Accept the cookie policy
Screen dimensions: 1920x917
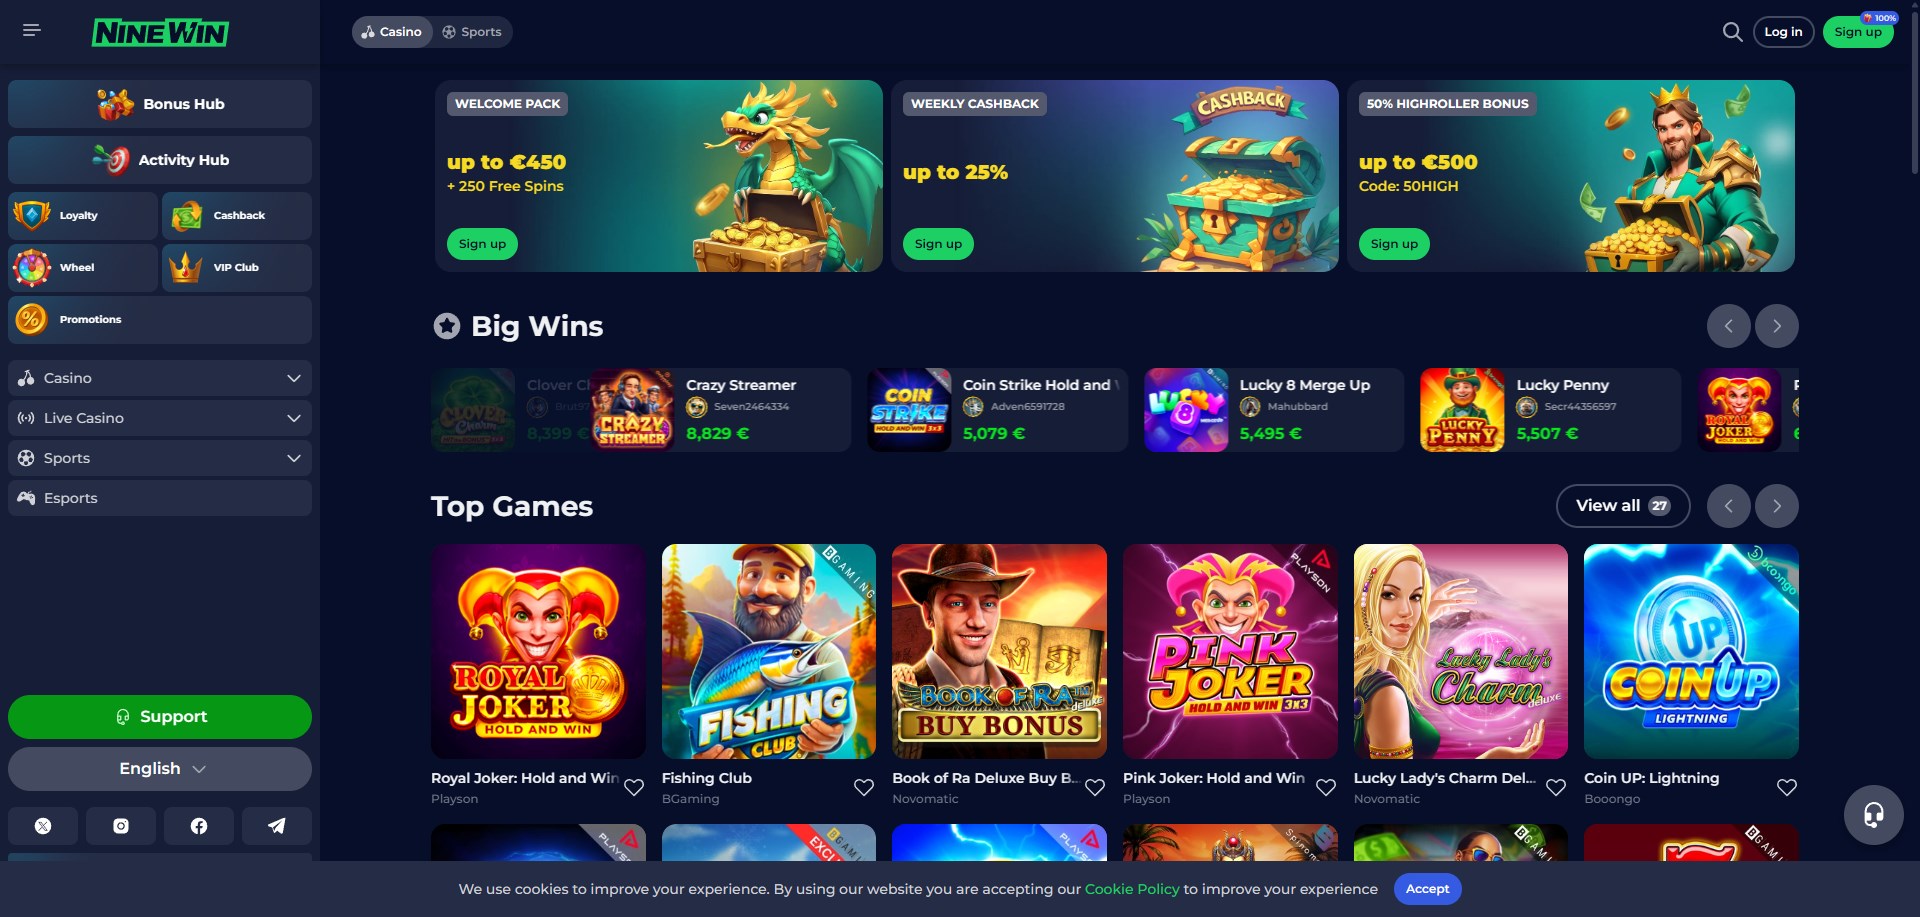click(x=1427, y=889)
